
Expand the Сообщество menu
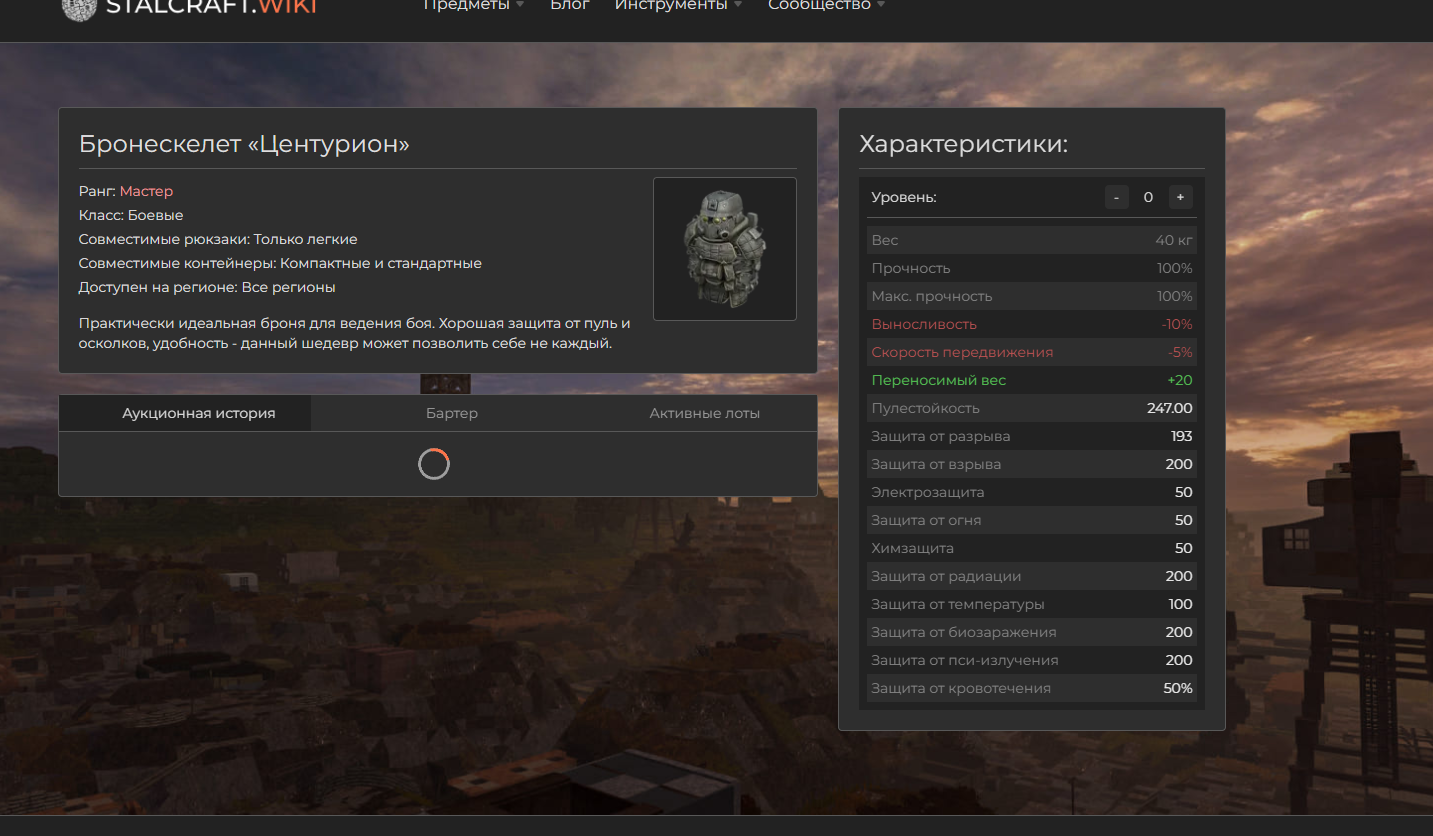click(x=826, y=6)
